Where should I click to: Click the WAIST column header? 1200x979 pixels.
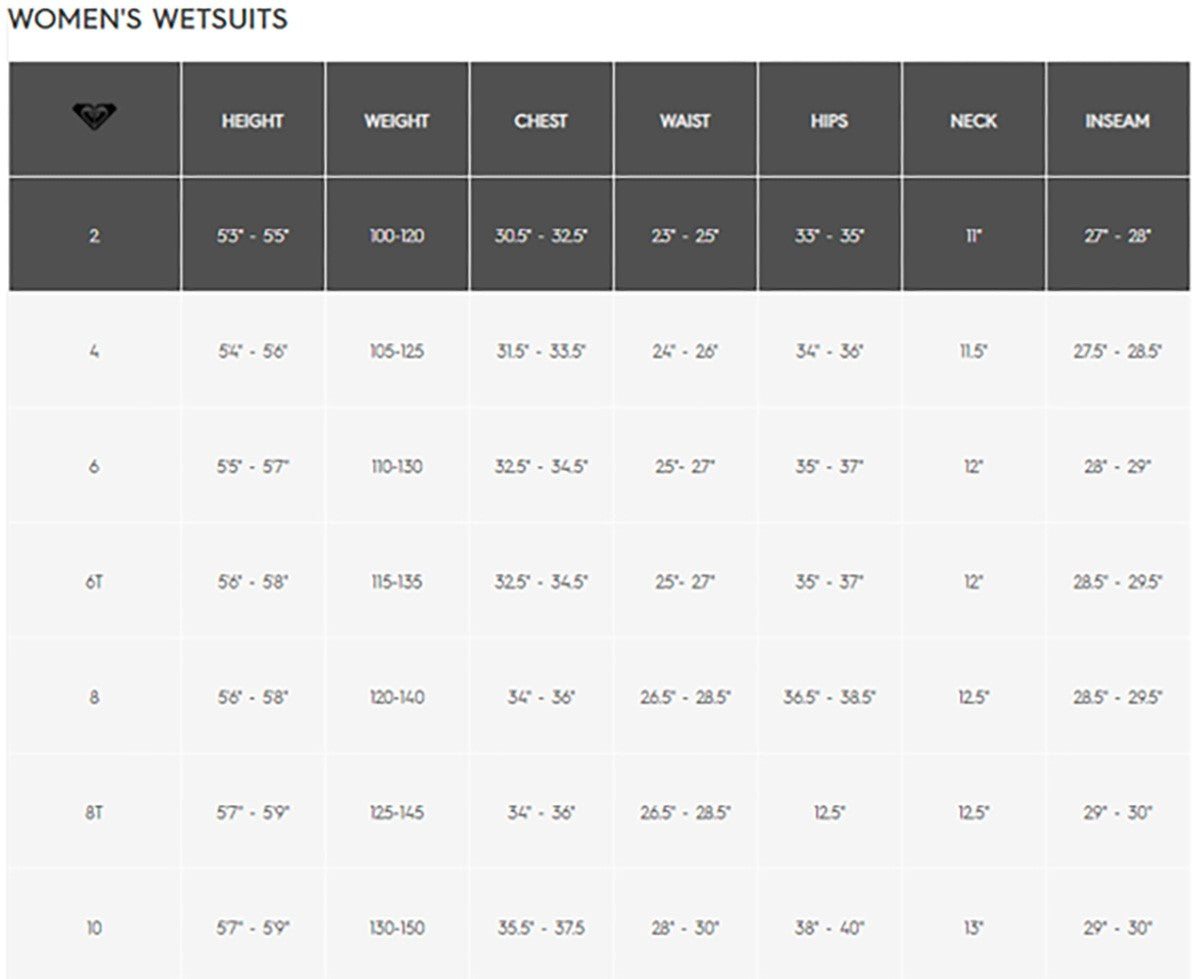685,121
